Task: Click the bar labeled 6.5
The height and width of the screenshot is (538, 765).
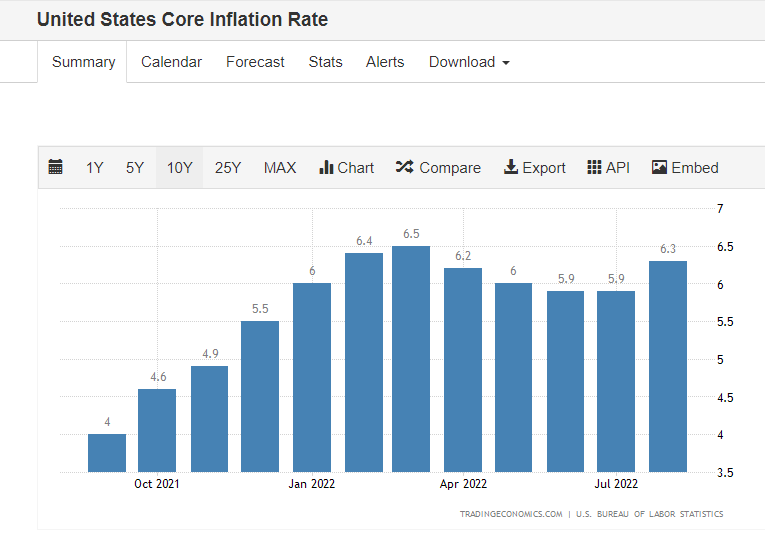Action: click(411, 359)
